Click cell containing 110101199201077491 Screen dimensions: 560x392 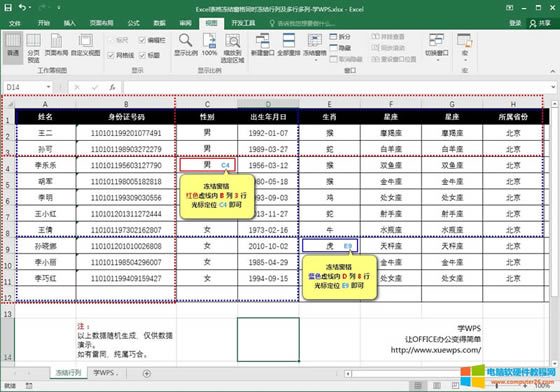coord(126,133)
